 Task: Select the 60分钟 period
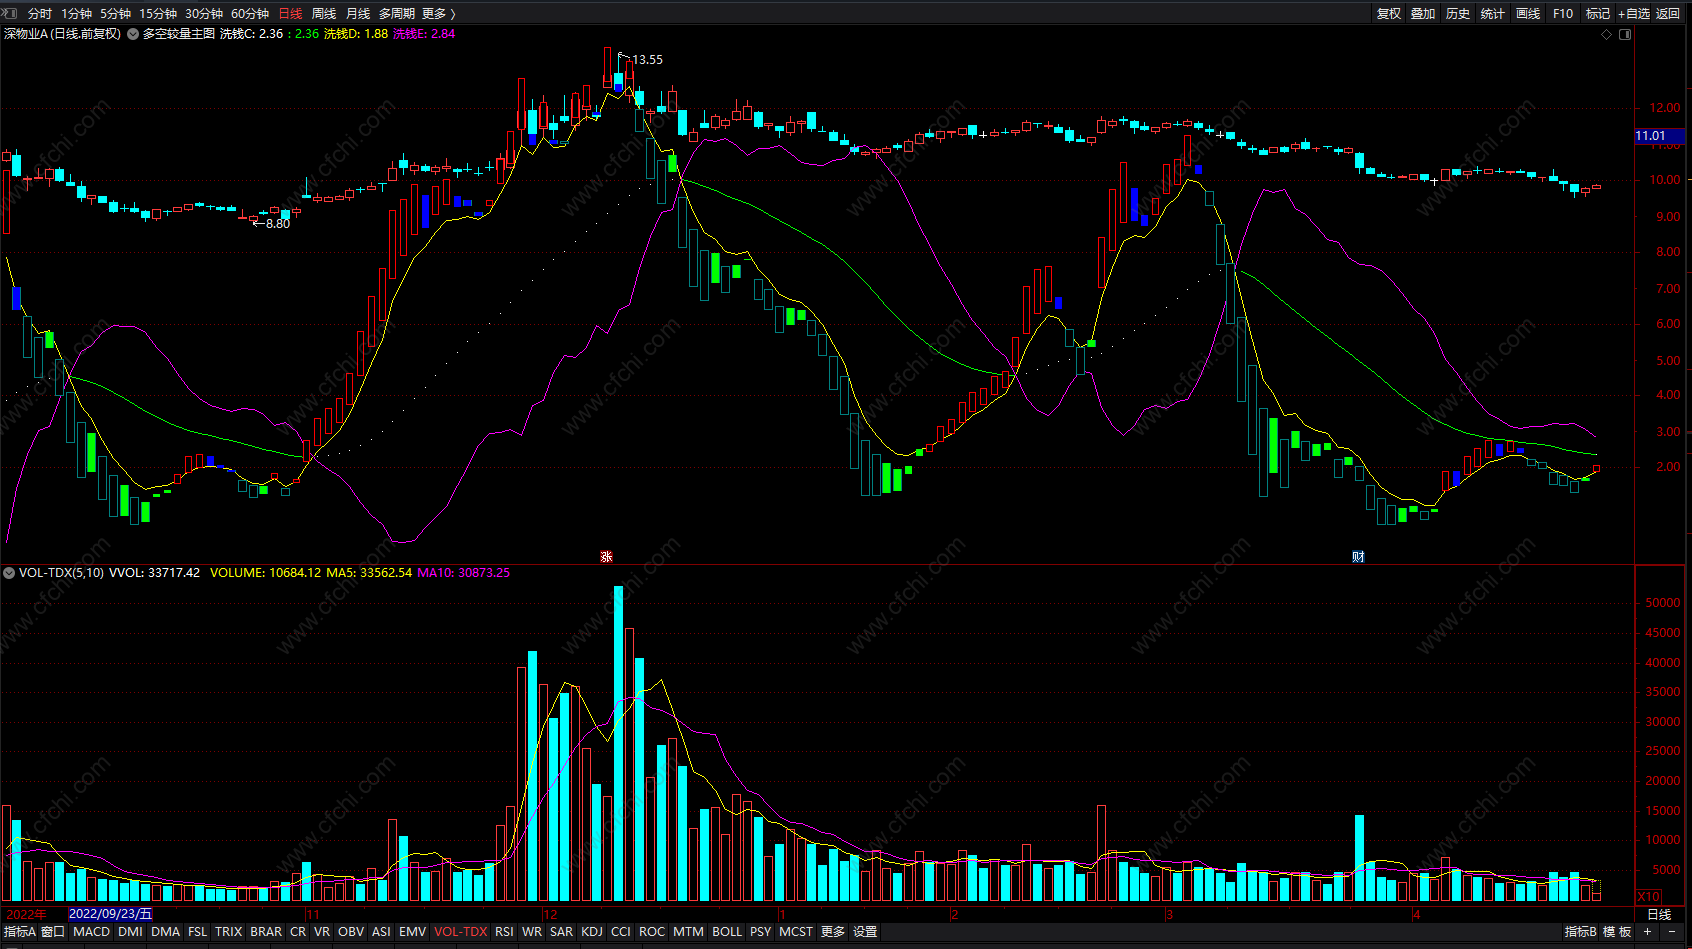250,14
